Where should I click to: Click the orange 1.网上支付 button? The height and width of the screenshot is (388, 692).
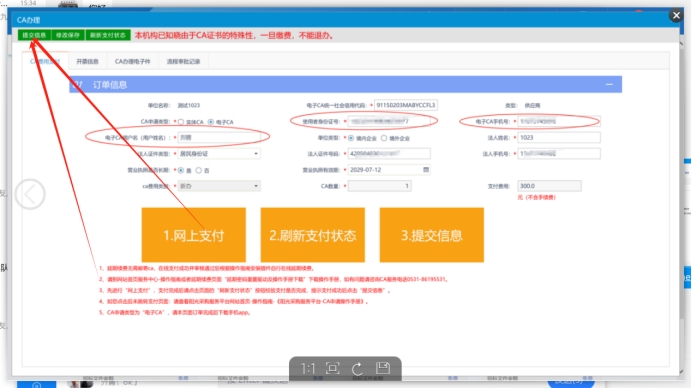[193, 235]
